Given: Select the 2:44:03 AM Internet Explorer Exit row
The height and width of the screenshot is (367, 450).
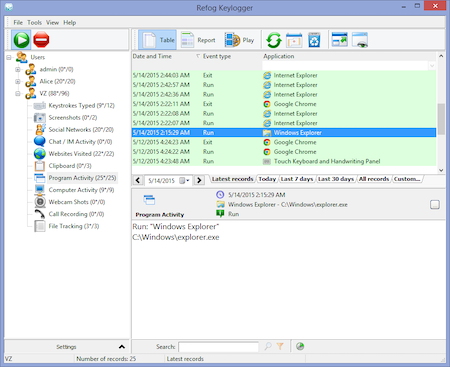Looking at the screenshot, I should (284, 75).
